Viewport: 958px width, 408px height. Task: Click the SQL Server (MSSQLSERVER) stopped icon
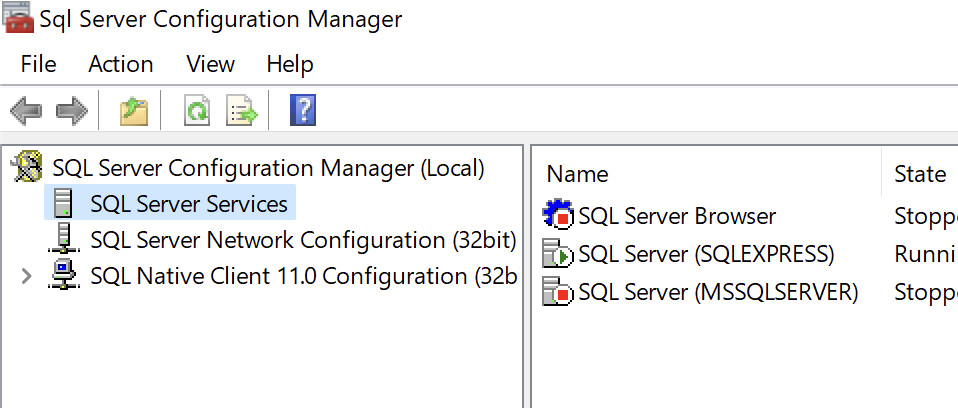coord(558,292)
